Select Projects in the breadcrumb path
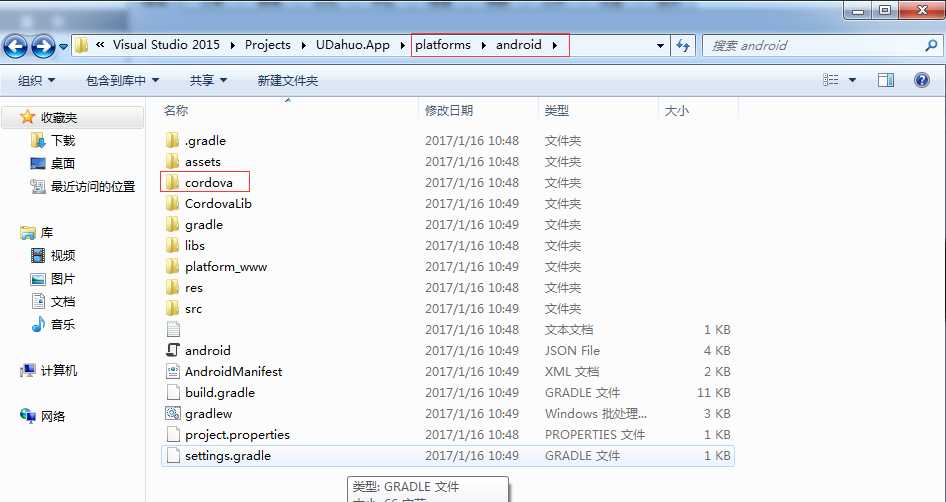Screen dimensions: 946x502 coord(267,45)
